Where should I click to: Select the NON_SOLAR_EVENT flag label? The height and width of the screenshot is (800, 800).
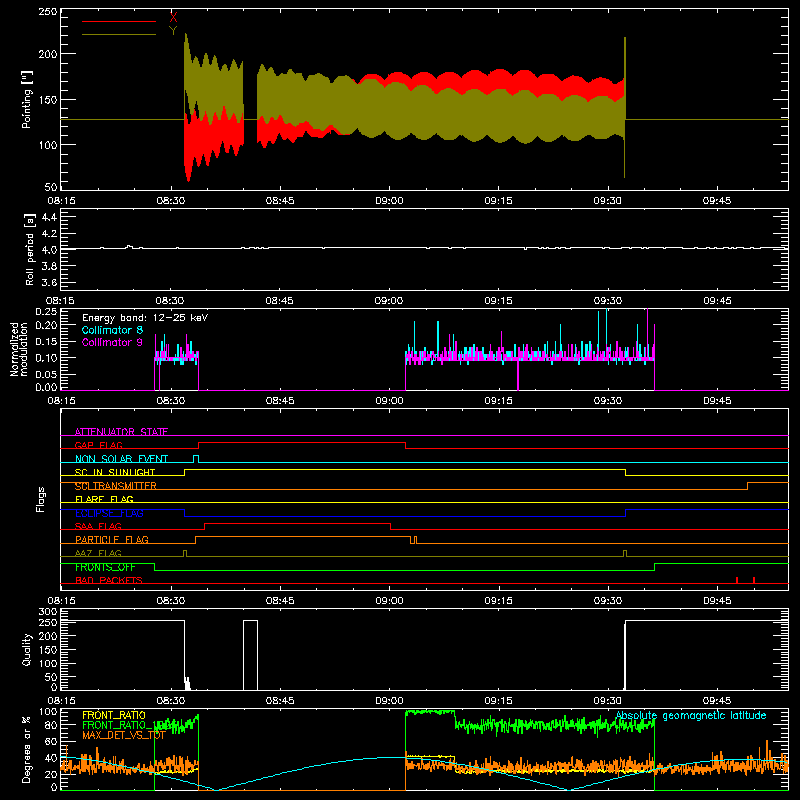click(121, 459)
